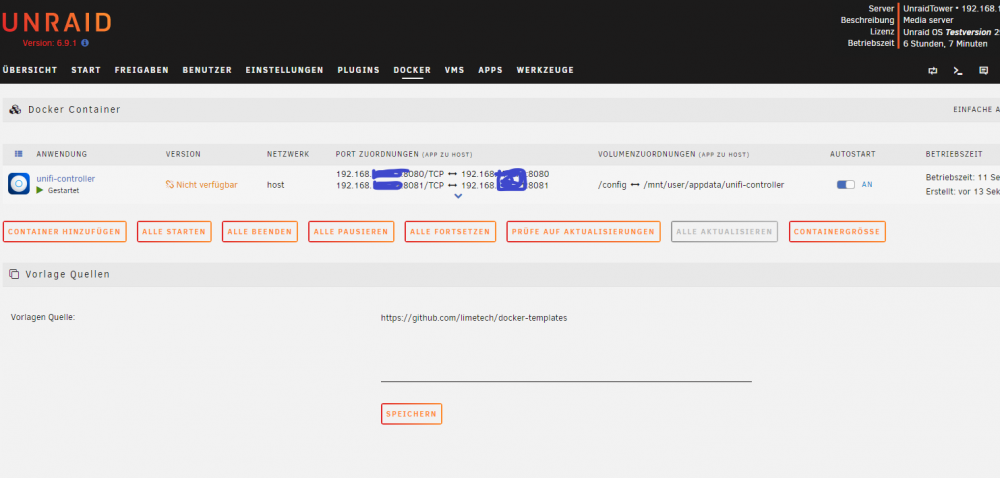The height and width of the screenshot is (478, 1000).
Task: Click the Speichern button
Action: point(411,414)
